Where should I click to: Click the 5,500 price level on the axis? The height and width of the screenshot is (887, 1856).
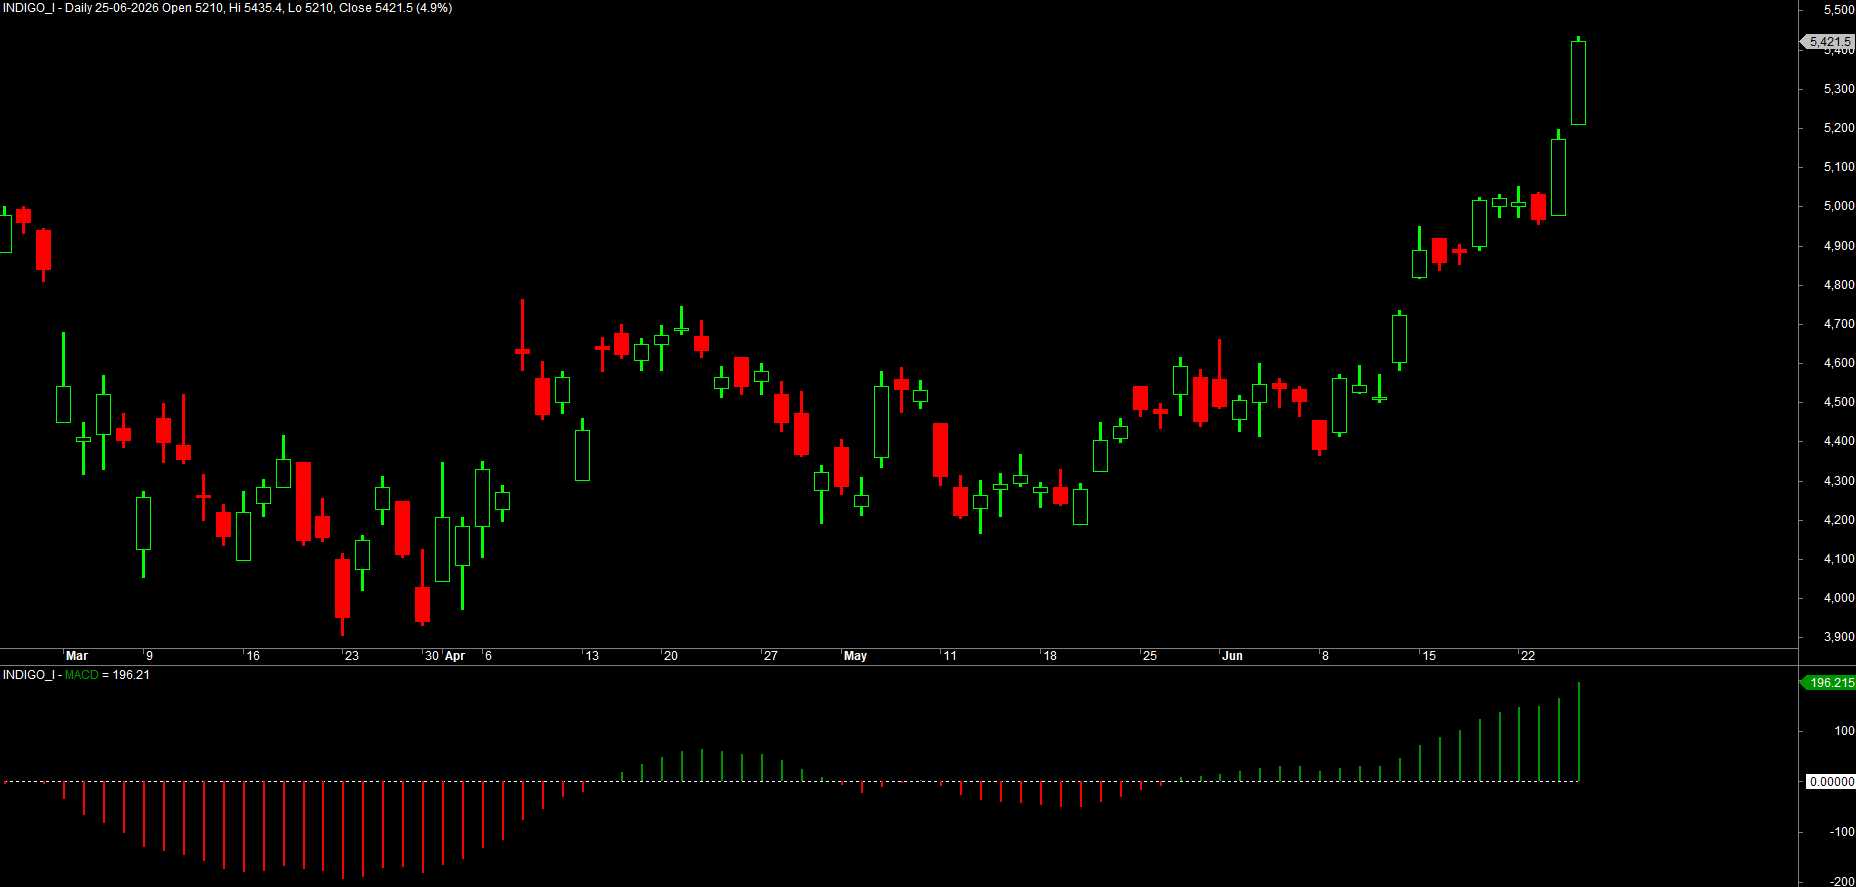(1839, 10)
